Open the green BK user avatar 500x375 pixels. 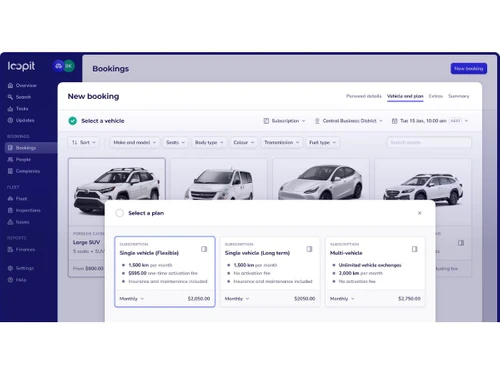pyautogui.click(x=69, y=66)
